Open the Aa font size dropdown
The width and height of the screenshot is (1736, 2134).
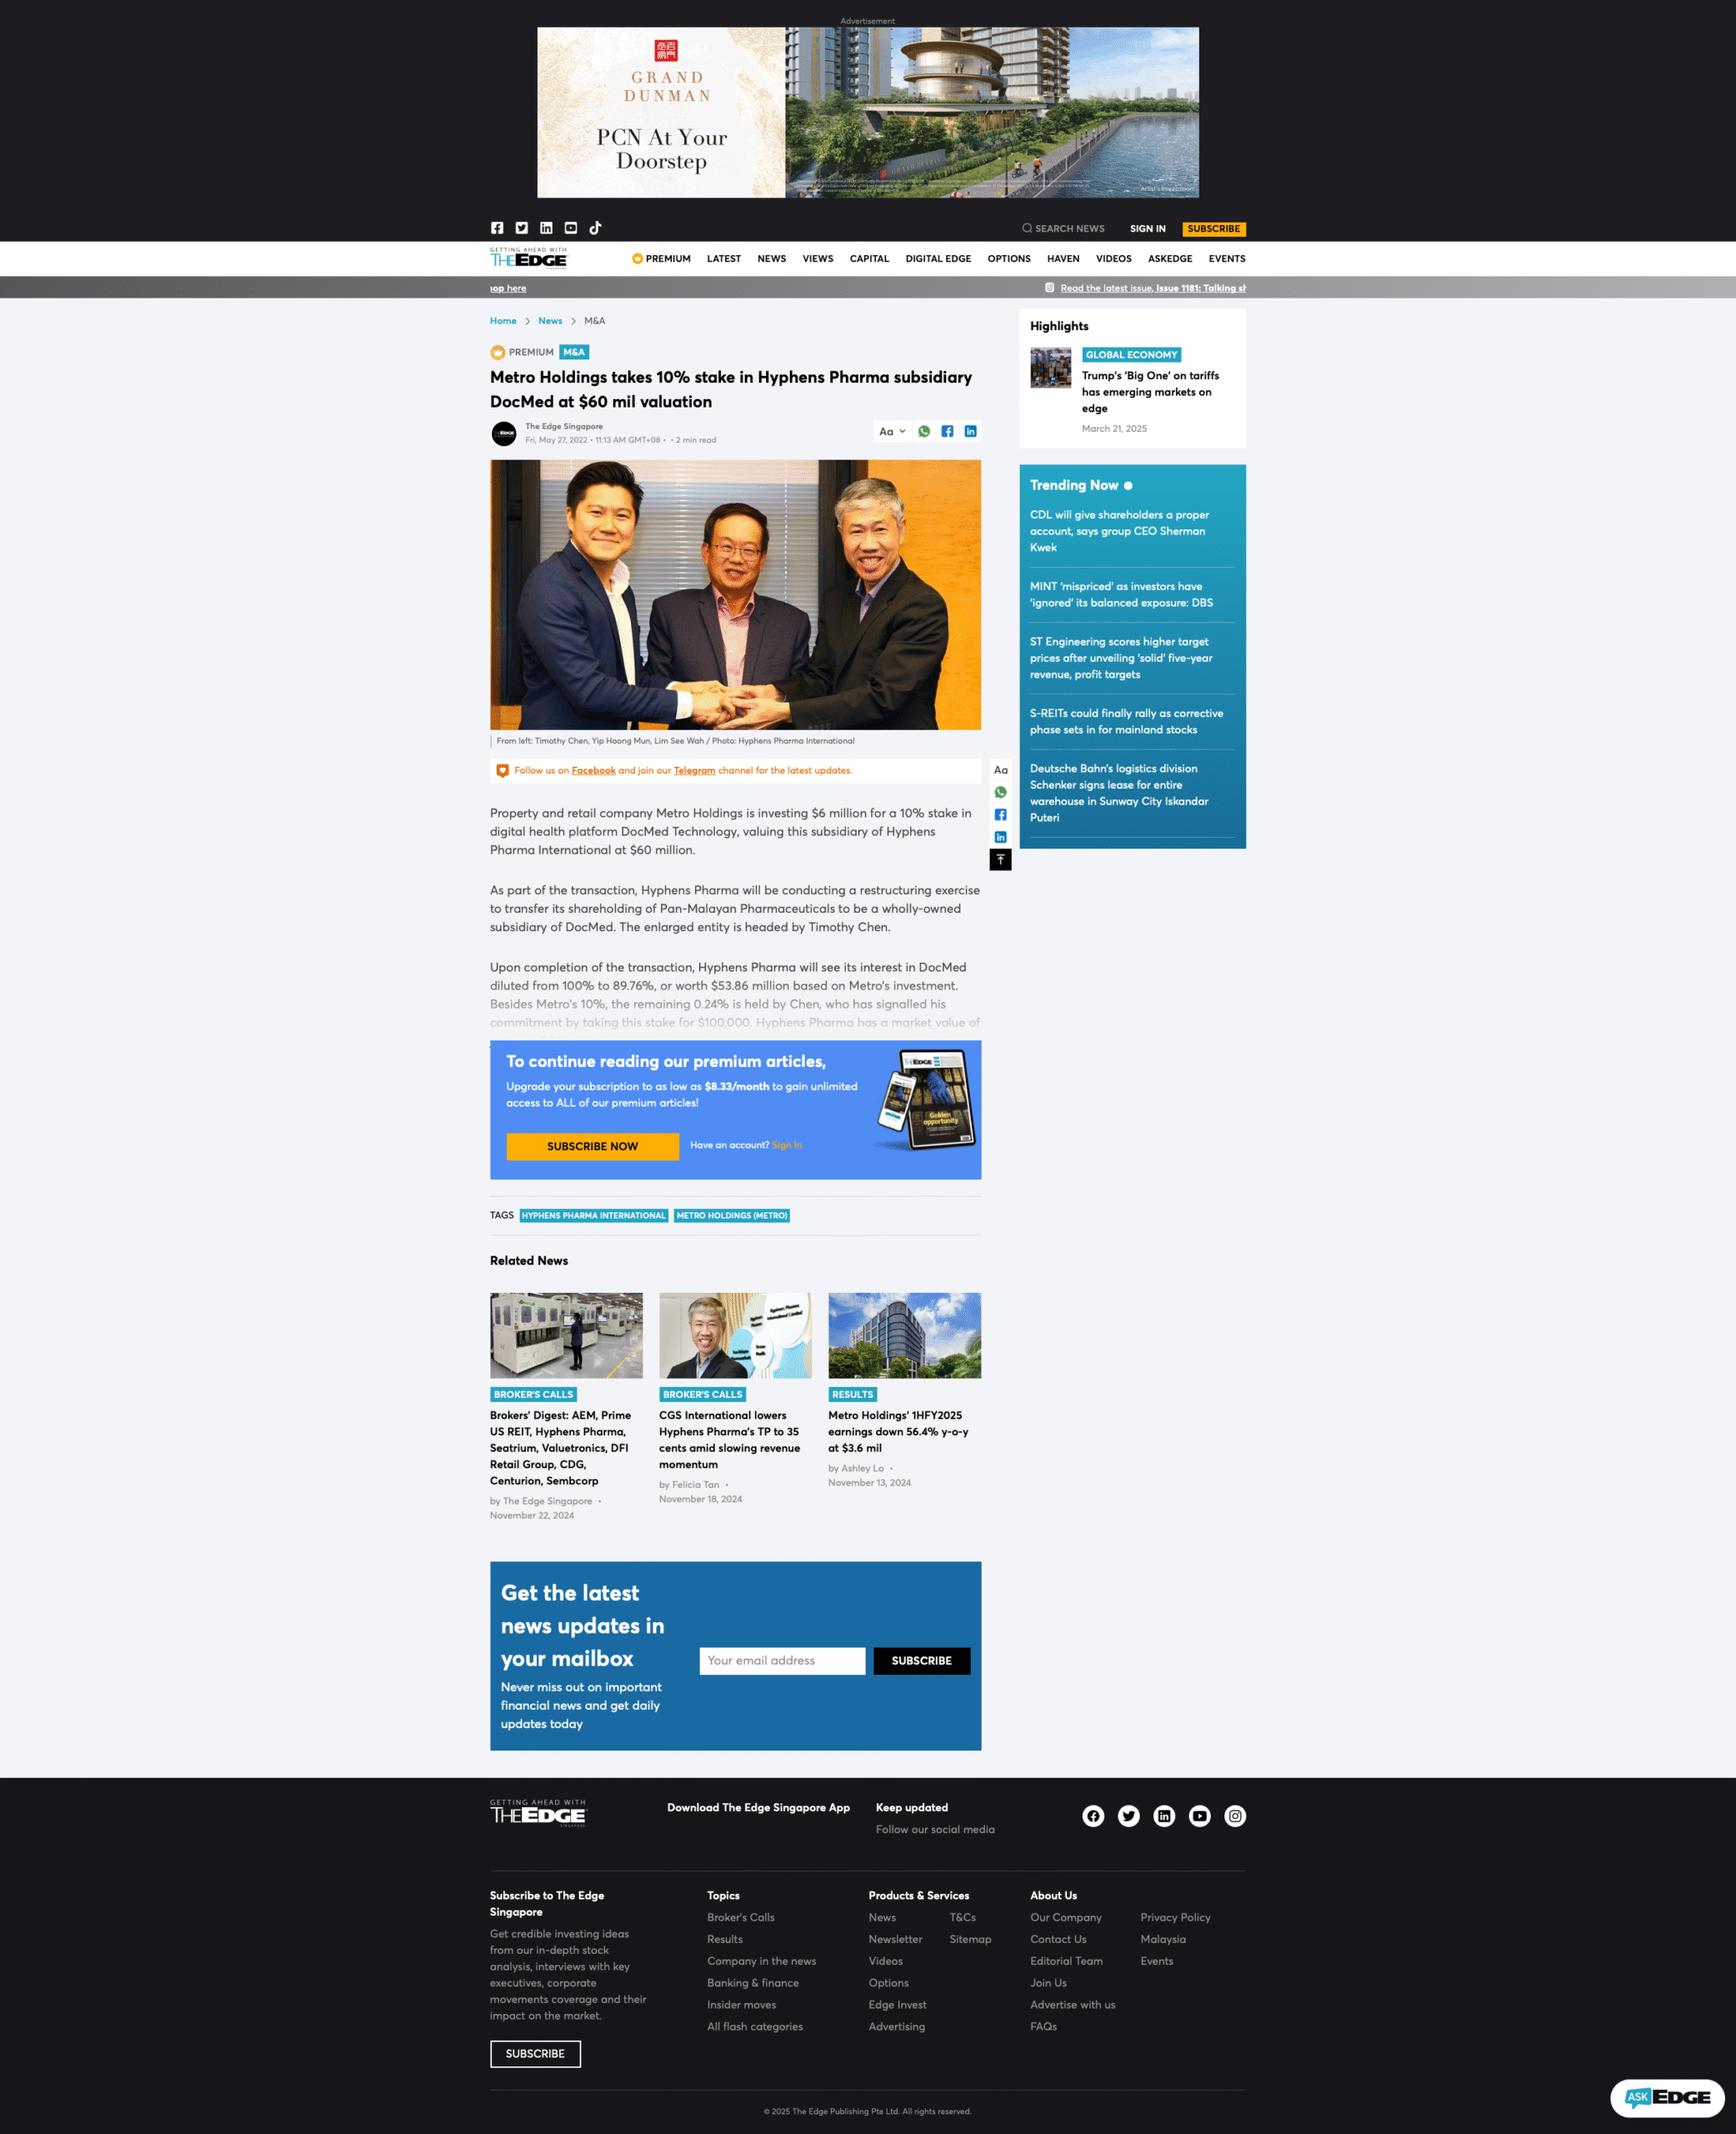[891, 432]
